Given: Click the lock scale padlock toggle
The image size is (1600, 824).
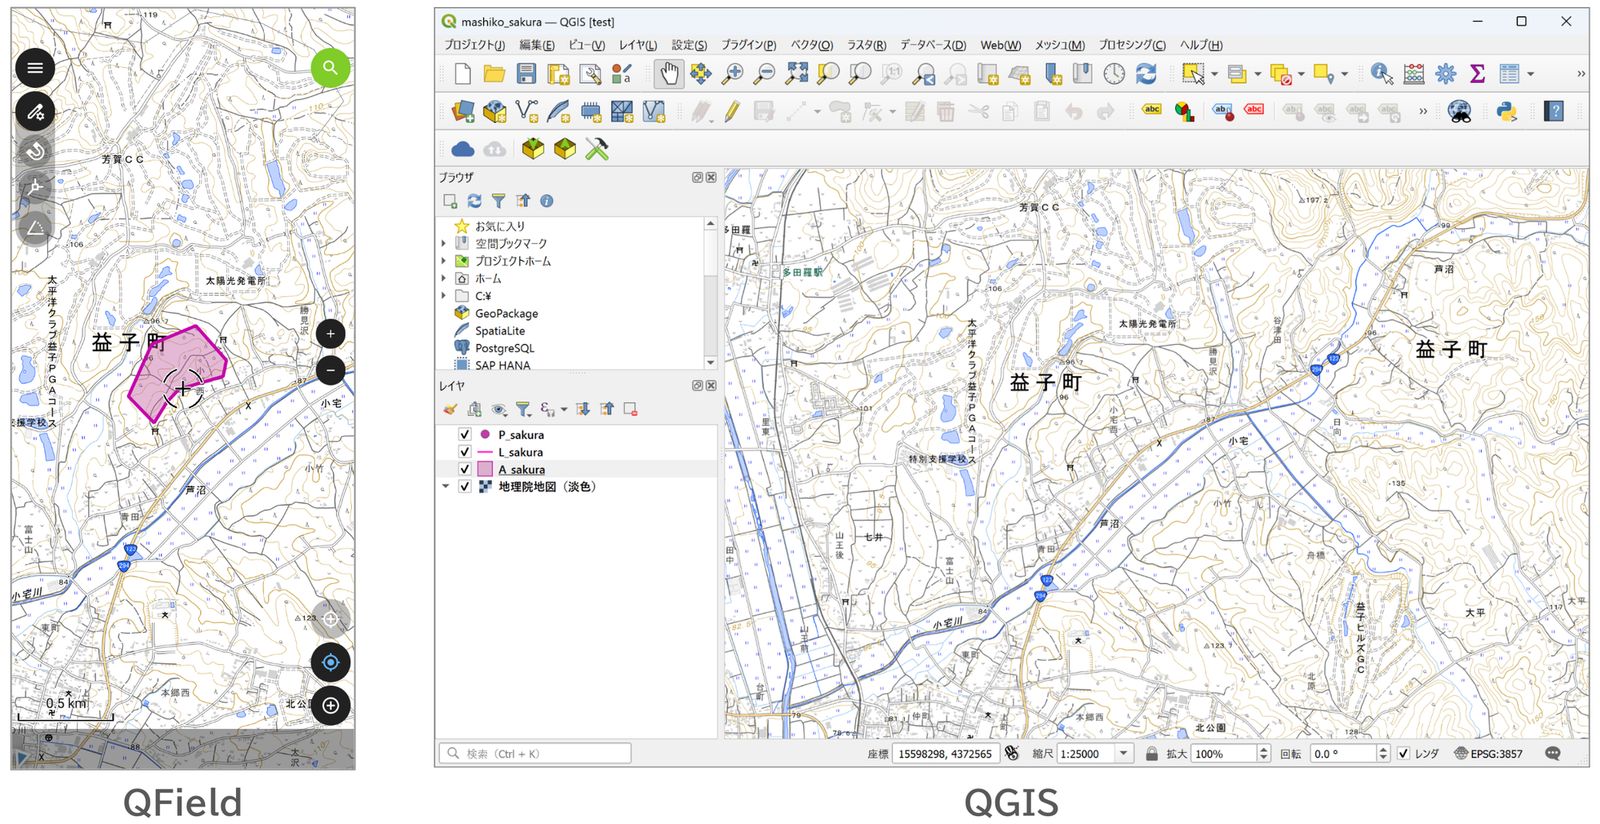Looking at the screenshot, I should click(1151, 754).
